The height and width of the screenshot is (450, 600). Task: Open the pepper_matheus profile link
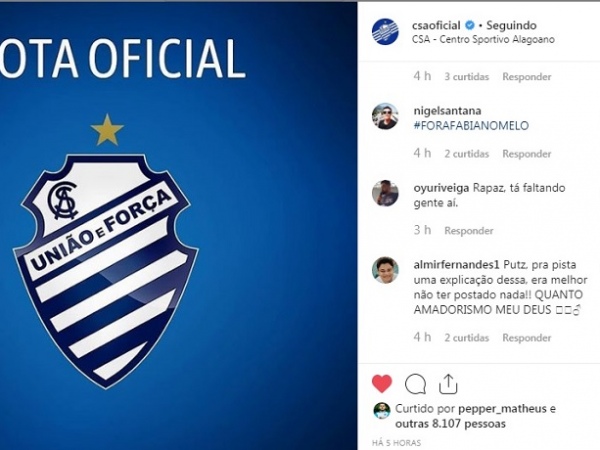[x=502, y=409]
